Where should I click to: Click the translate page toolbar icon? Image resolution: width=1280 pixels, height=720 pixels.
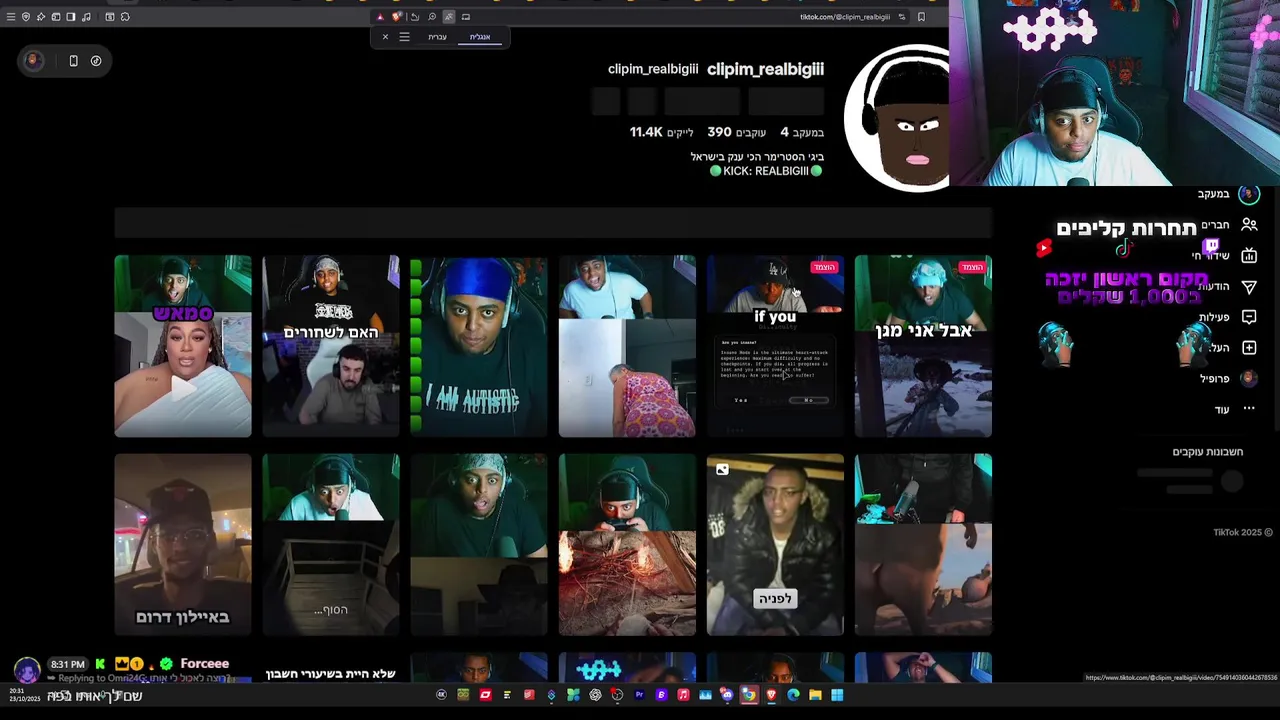click(x=448, y=17)
